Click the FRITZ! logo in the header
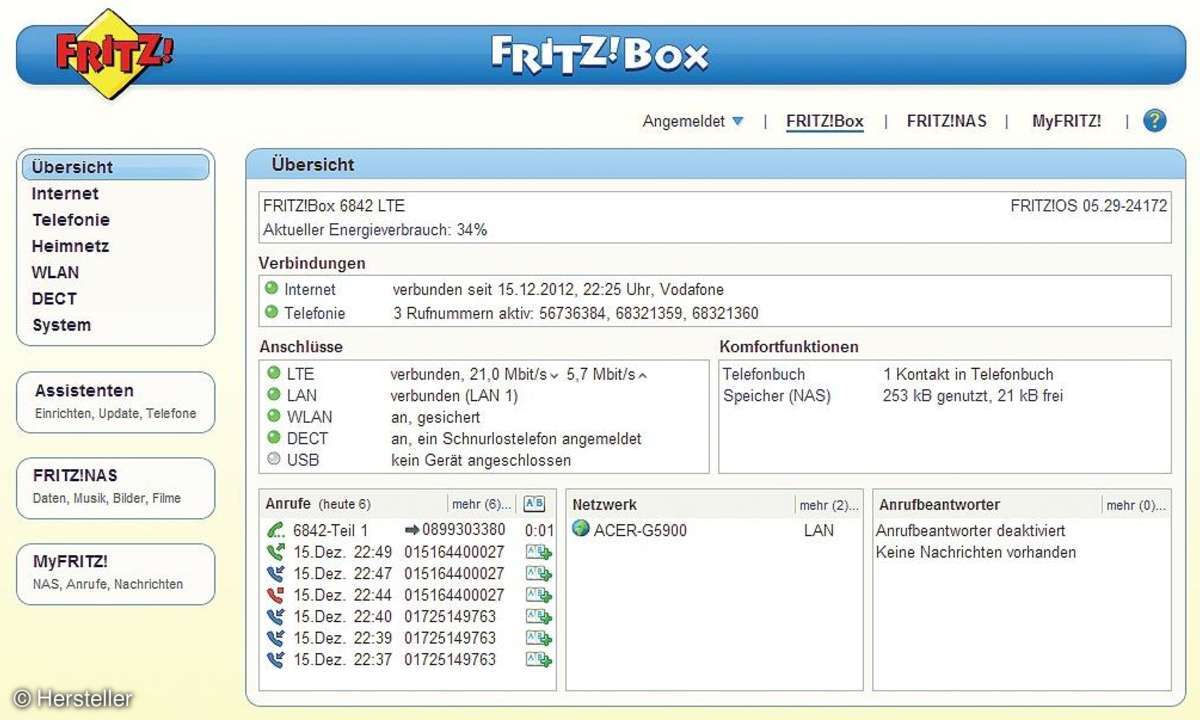The width and height of the screenshot is (1200, 720). tap(112, 52)
